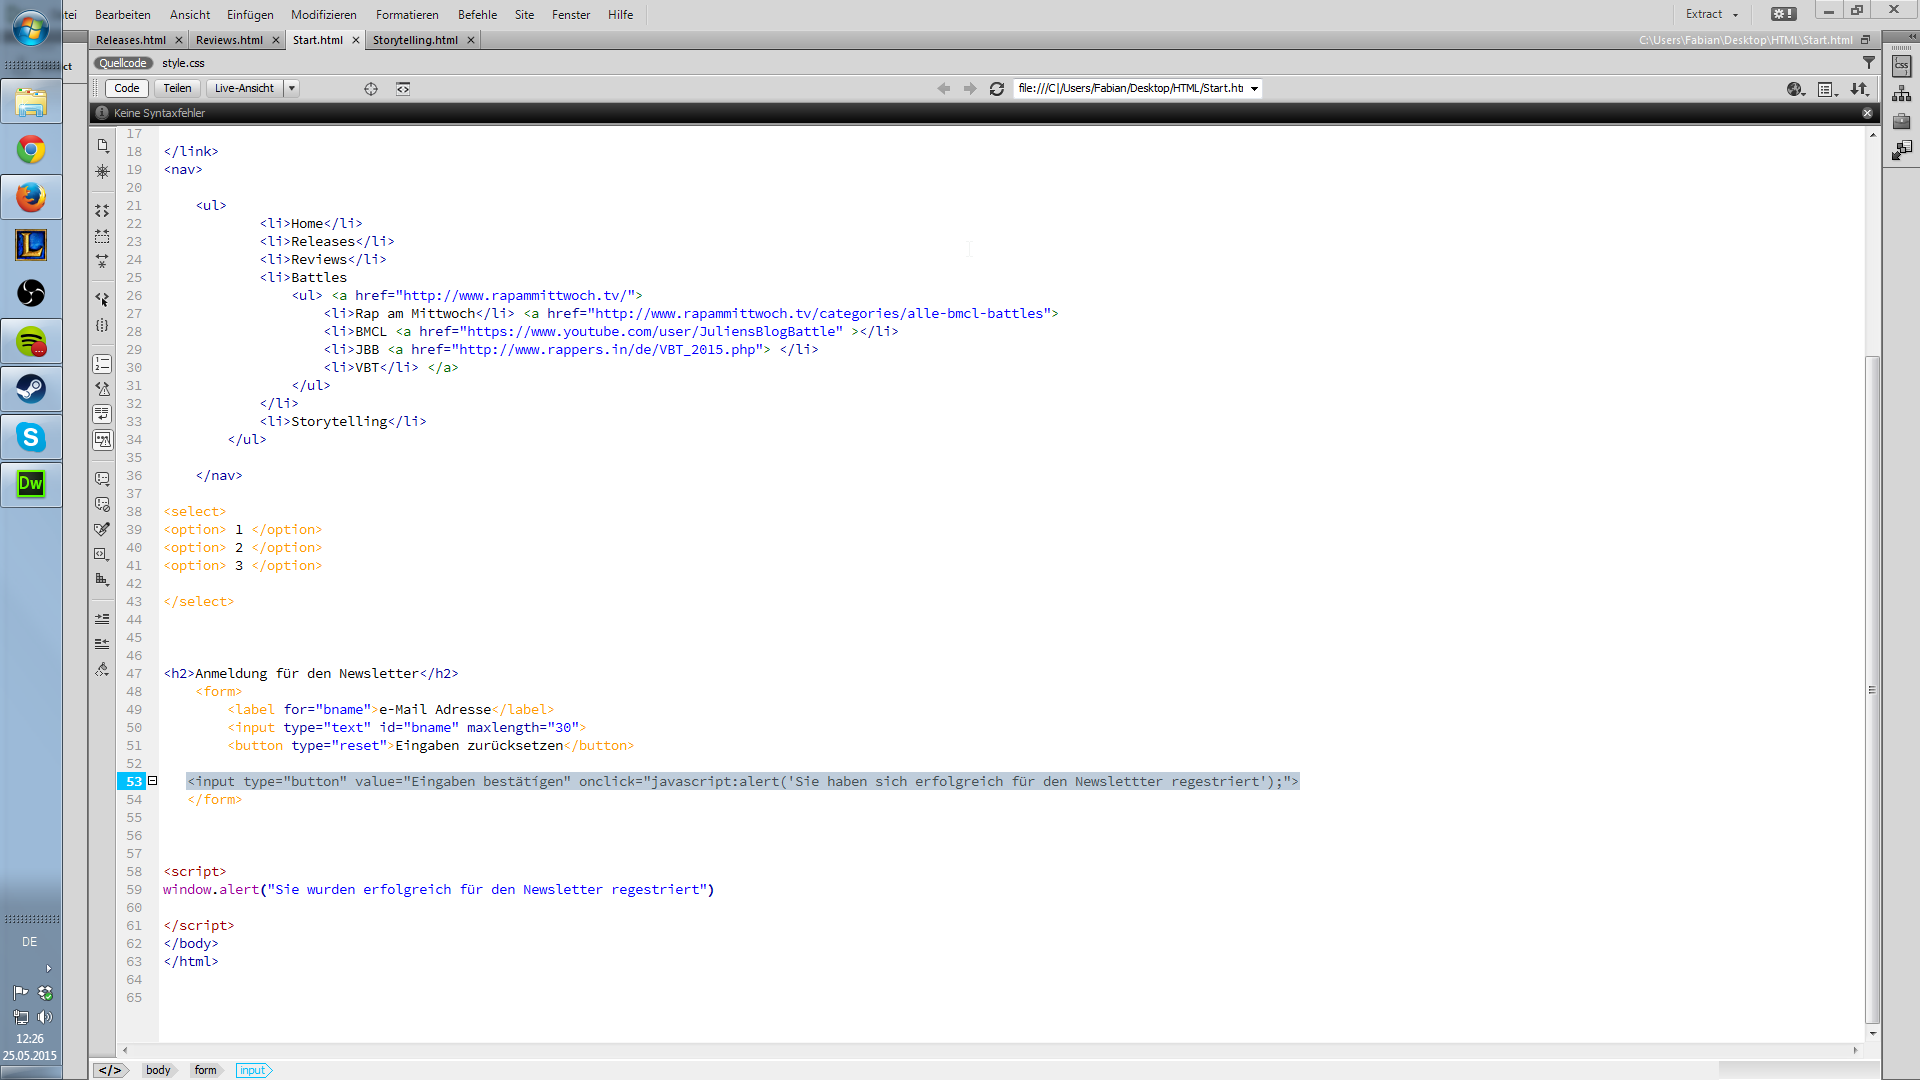Toggle syntax error alerts in info bar
Image resolution: width=1920 pixels, height=1080 pixels.
tap(102, 440)
